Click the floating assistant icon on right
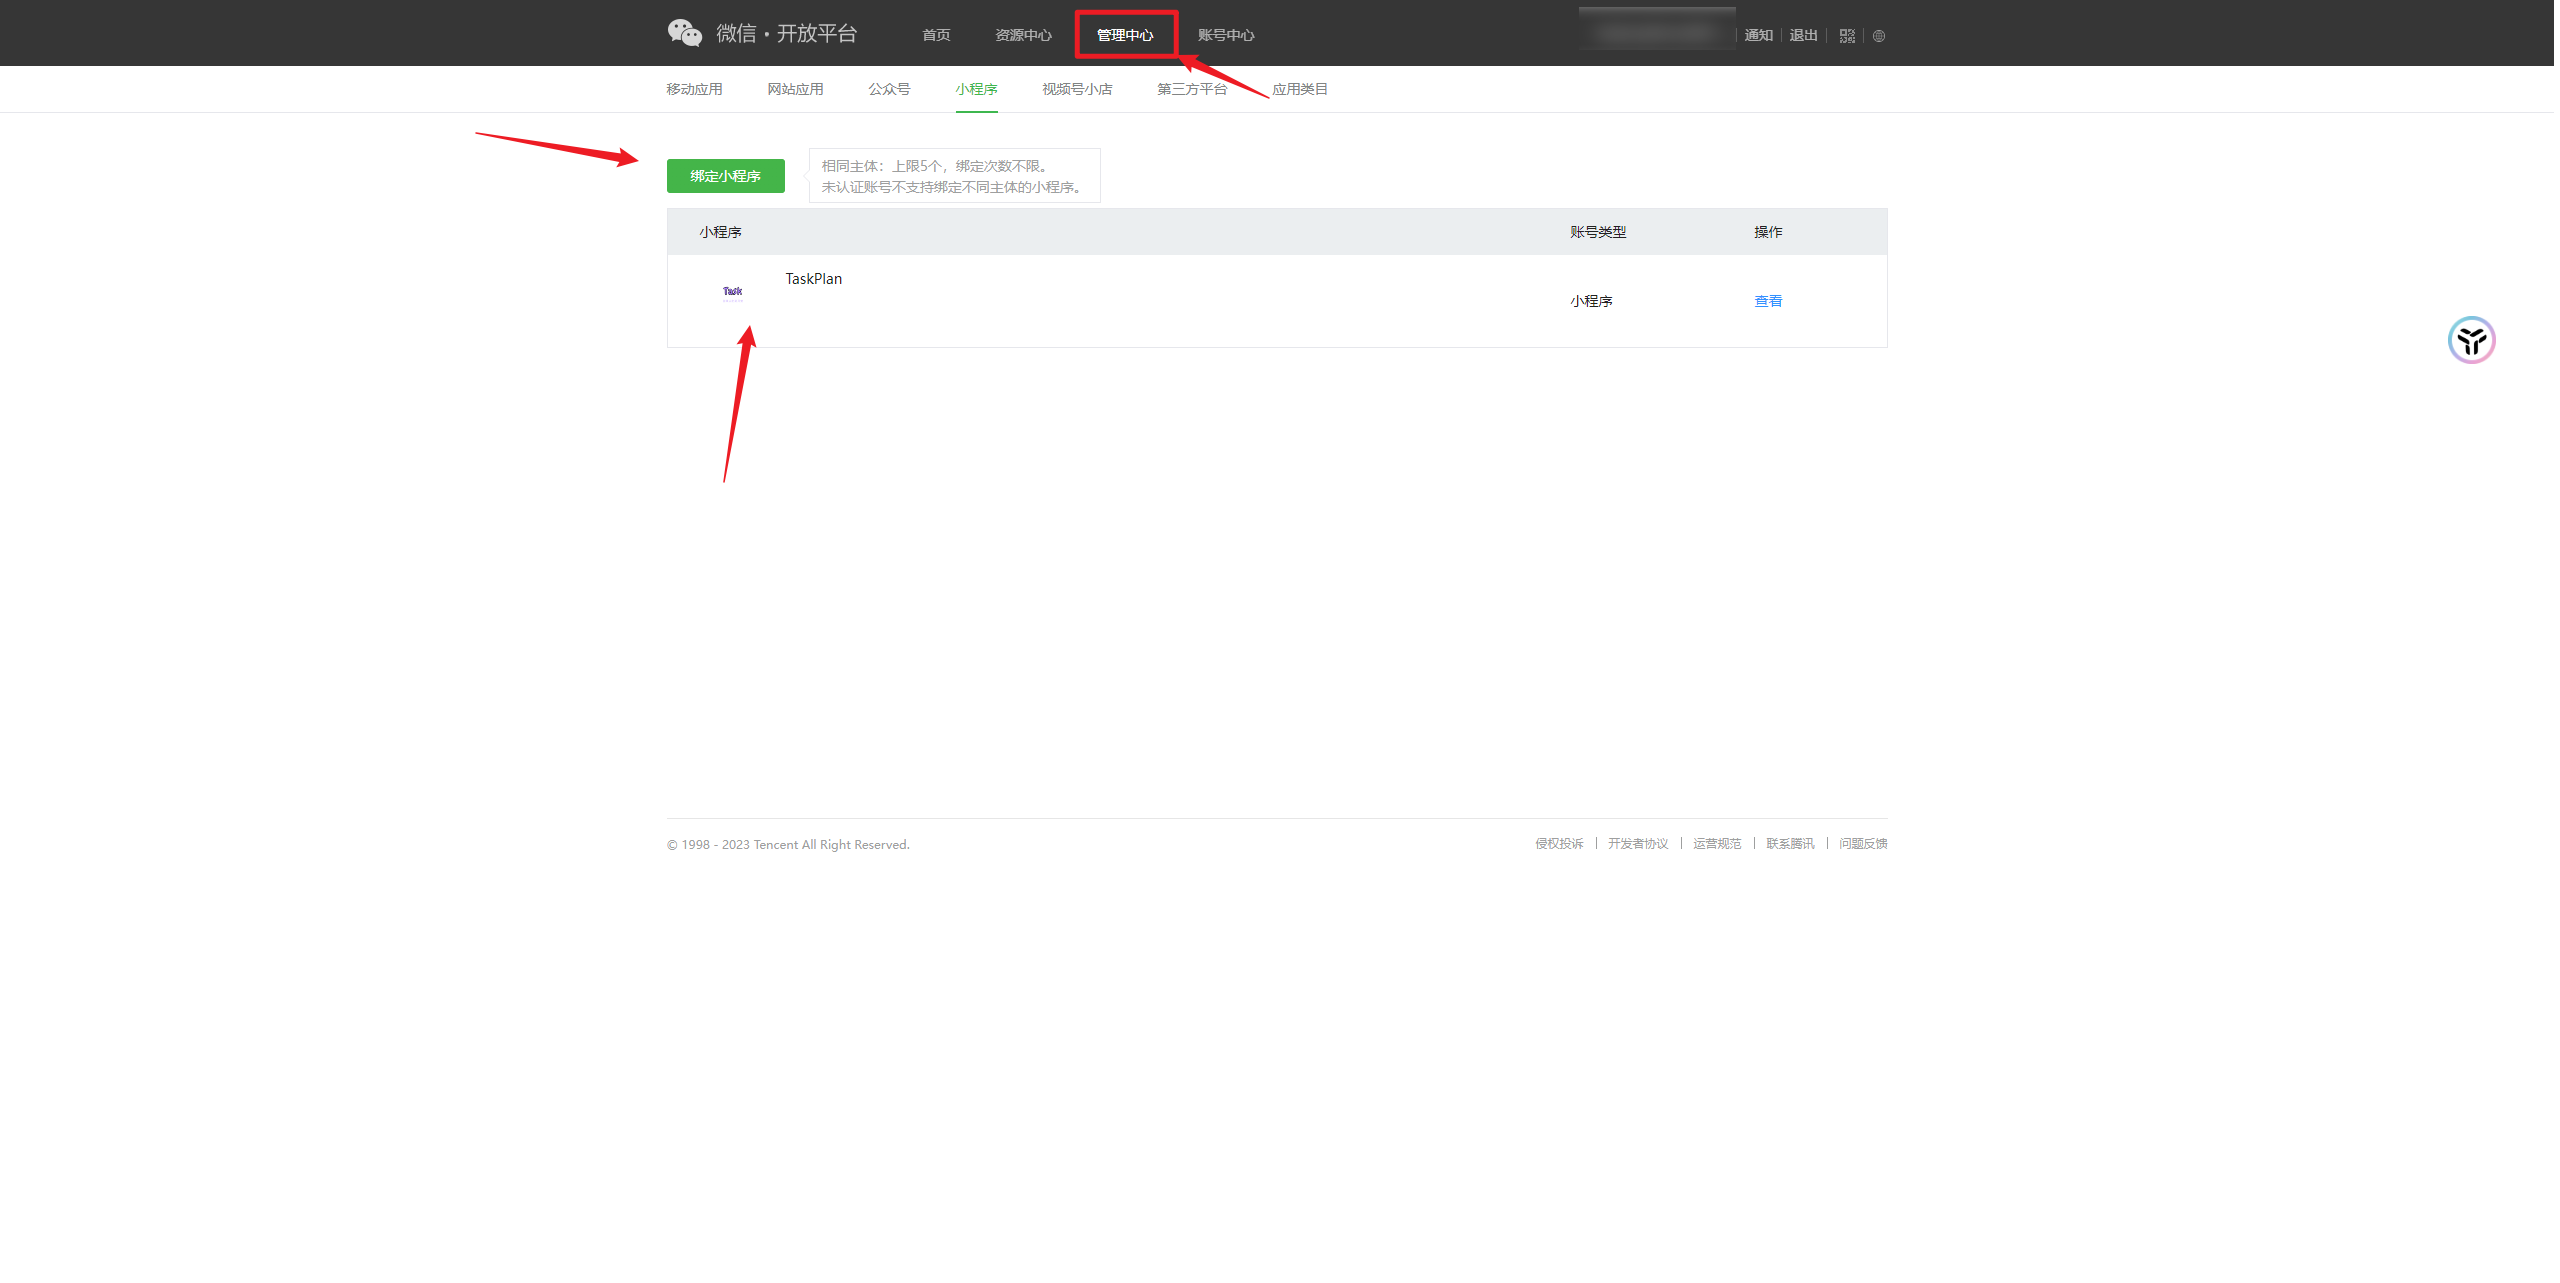The height and width of the screenshot is (1283, 2560). click(2471, 341)
